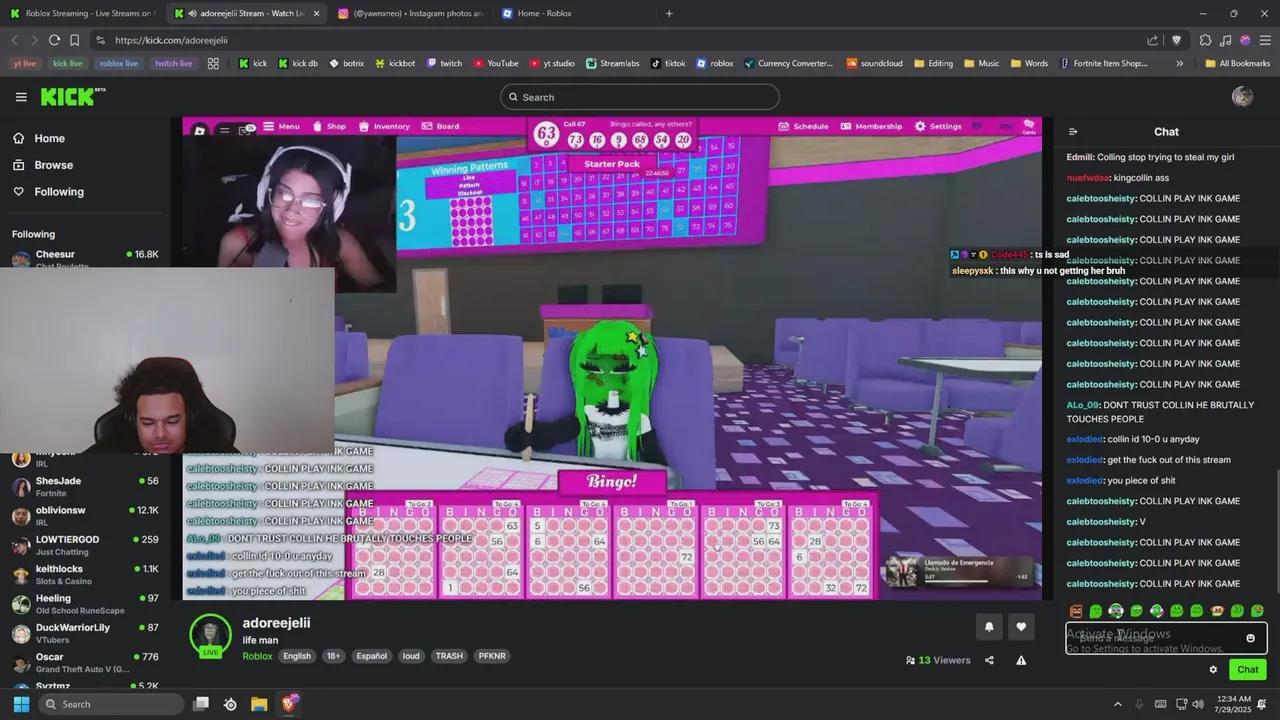1280x720 pixels.
Task: Click the Español tag
Action: [x=371, y=656]
